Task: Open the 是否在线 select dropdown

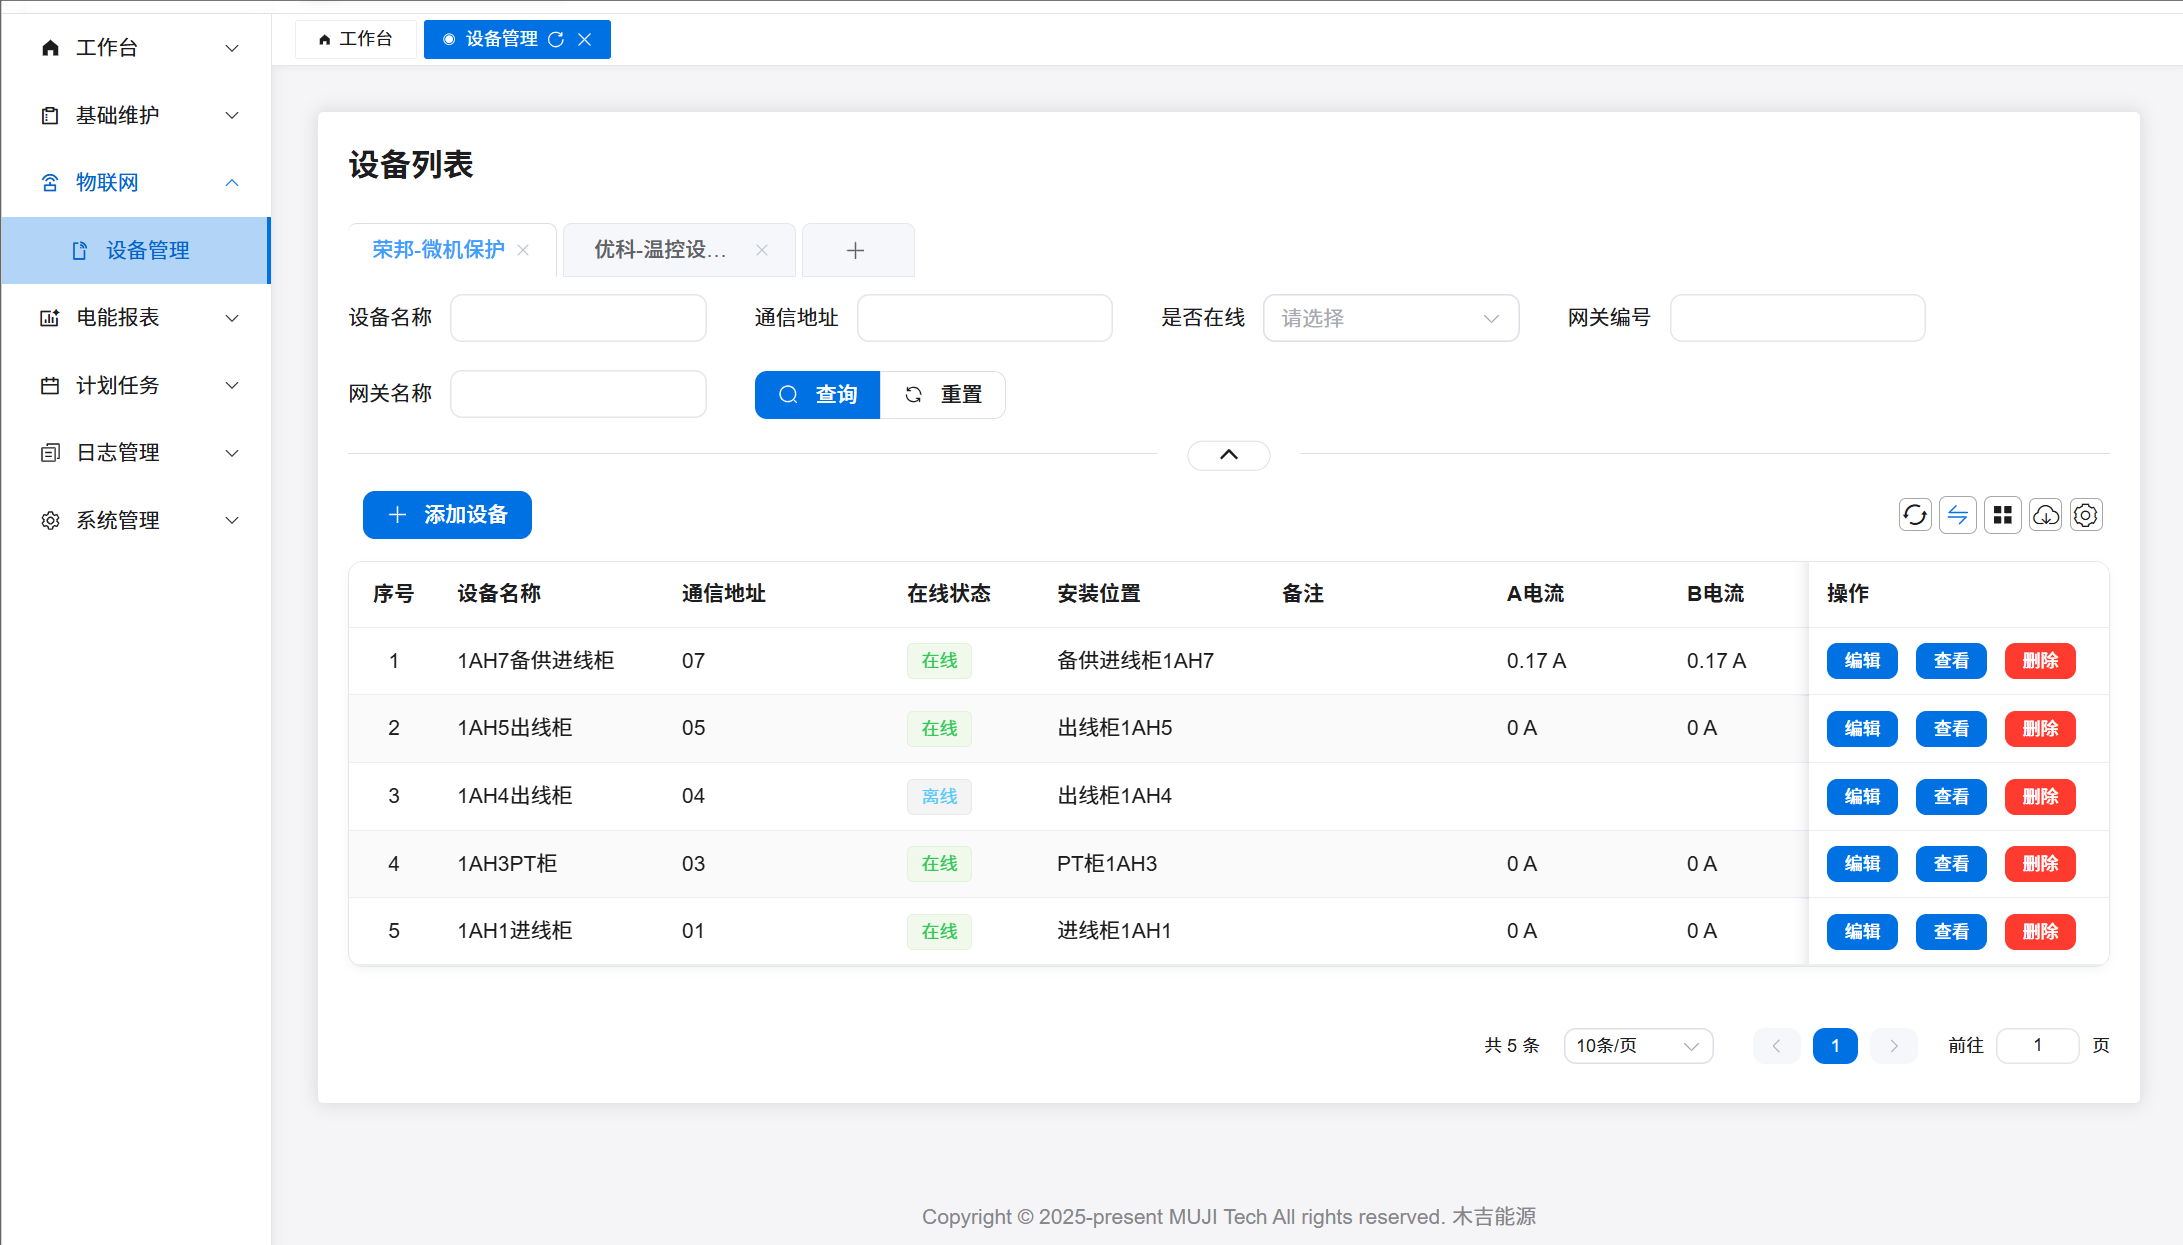Action: (1390, 318)
